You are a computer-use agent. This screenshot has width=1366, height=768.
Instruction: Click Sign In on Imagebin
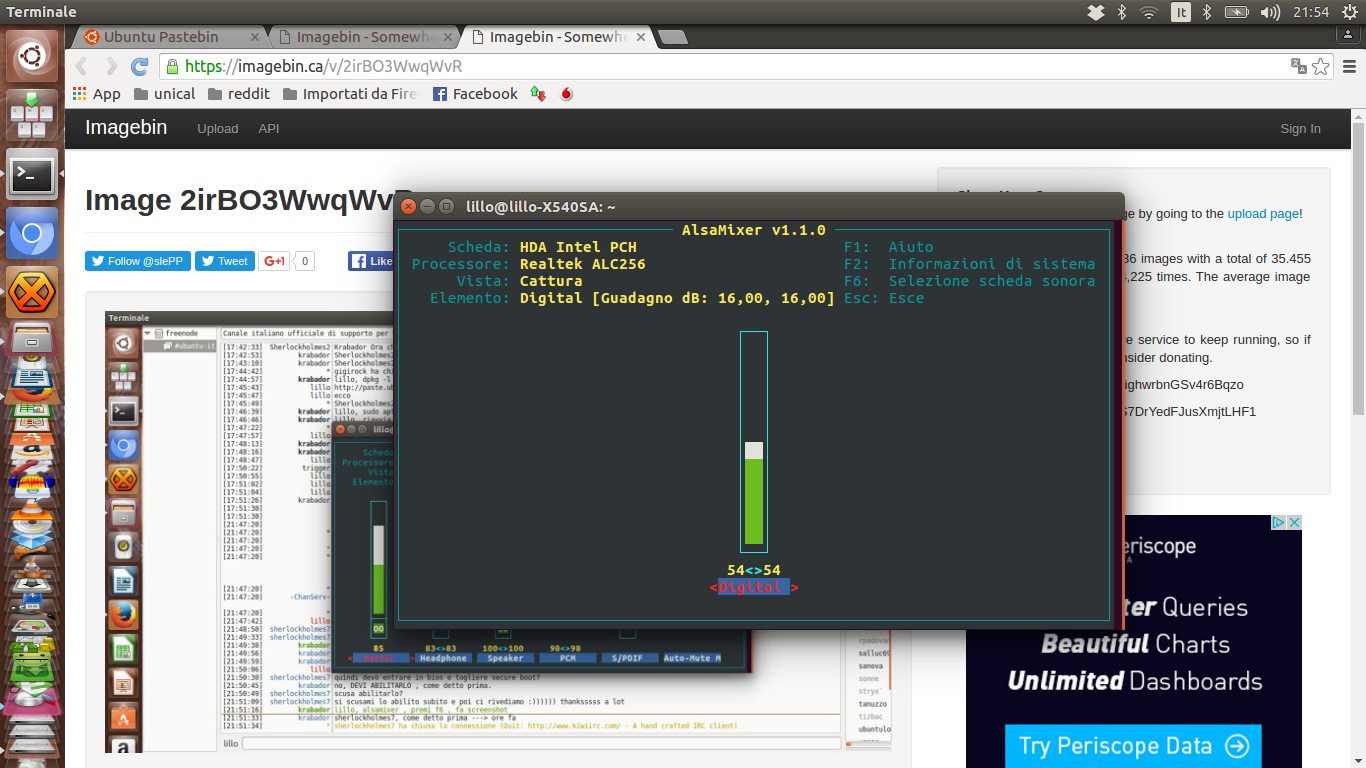coord(1300,129)
